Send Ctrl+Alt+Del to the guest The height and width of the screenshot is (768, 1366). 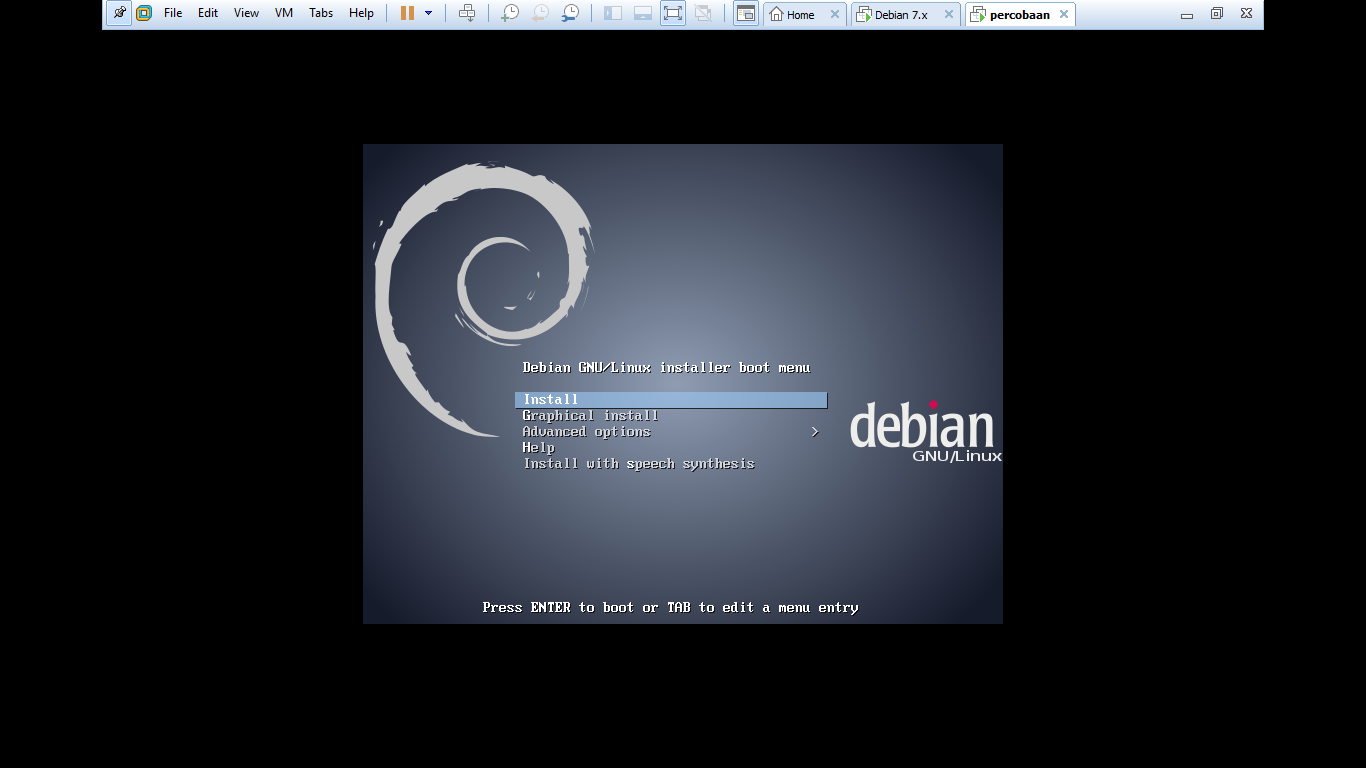point(468,13)
